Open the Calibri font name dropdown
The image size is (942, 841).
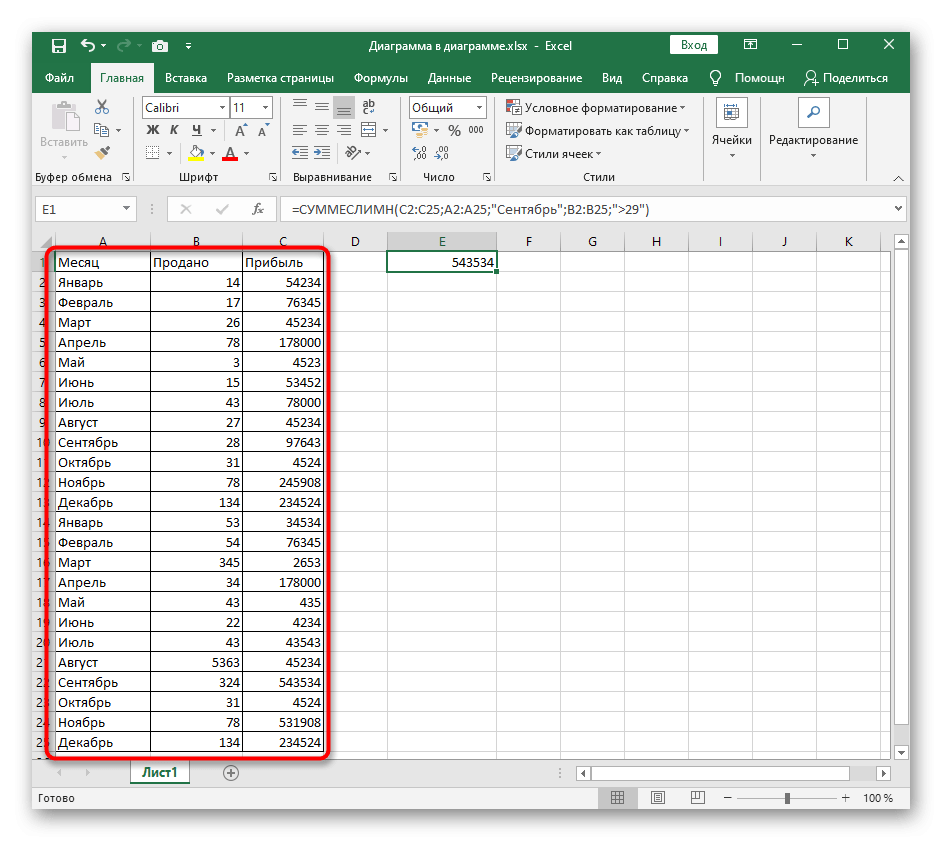[222, 108]
